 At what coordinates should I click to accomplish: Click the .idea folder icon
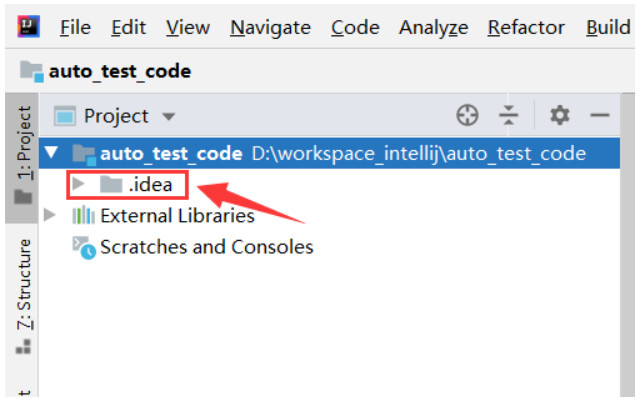coord(111,184)
